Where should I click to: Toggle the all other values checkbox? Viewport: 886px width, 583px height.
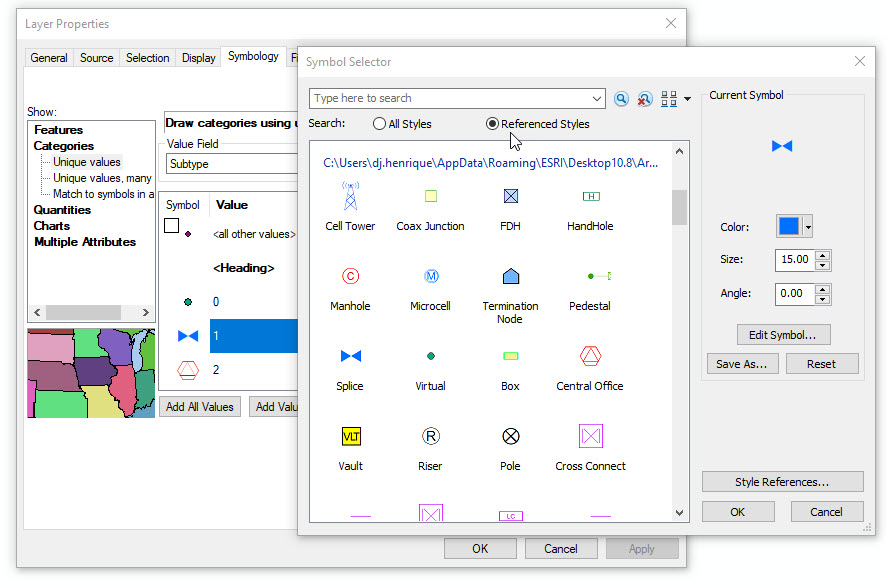coord(171,226)
